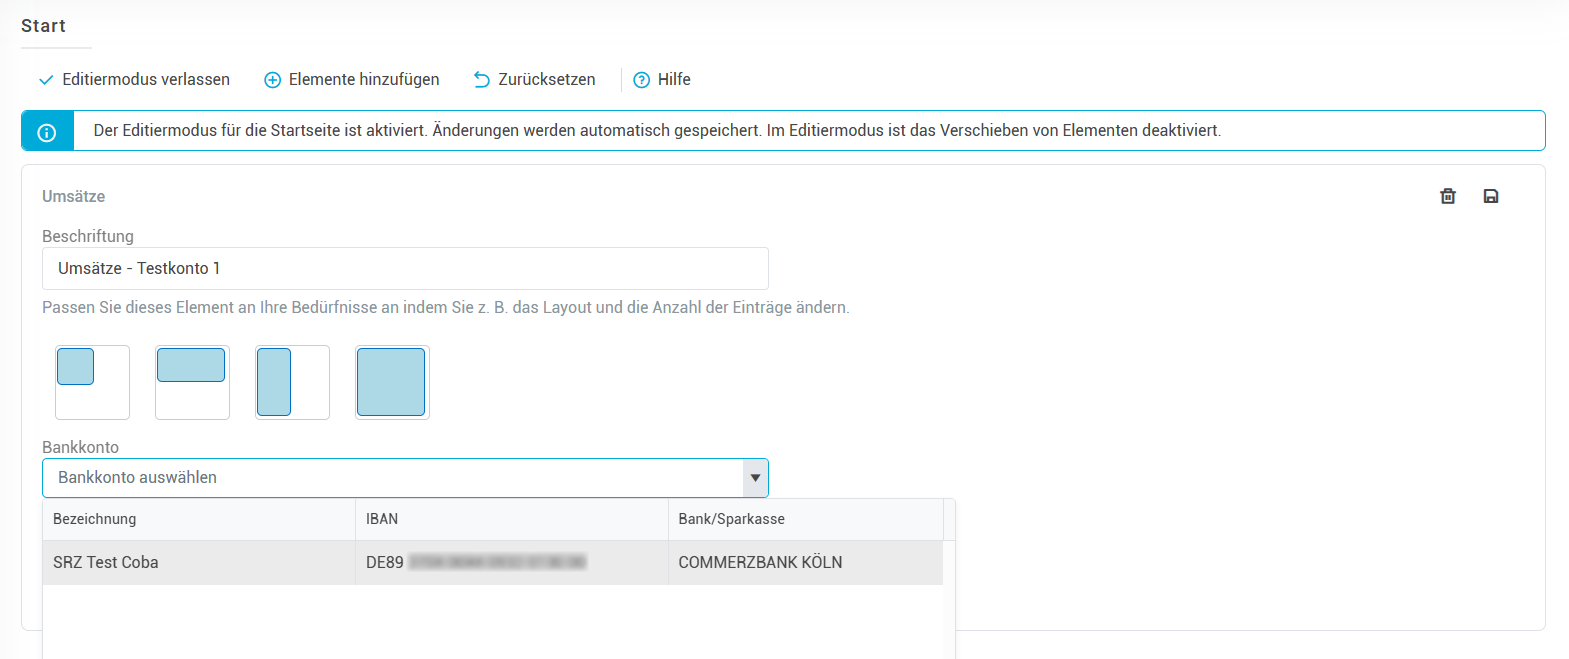Click the Hilfe question mark icon
This screenshot has height=659, width=1569.
[x=642, y=80]
